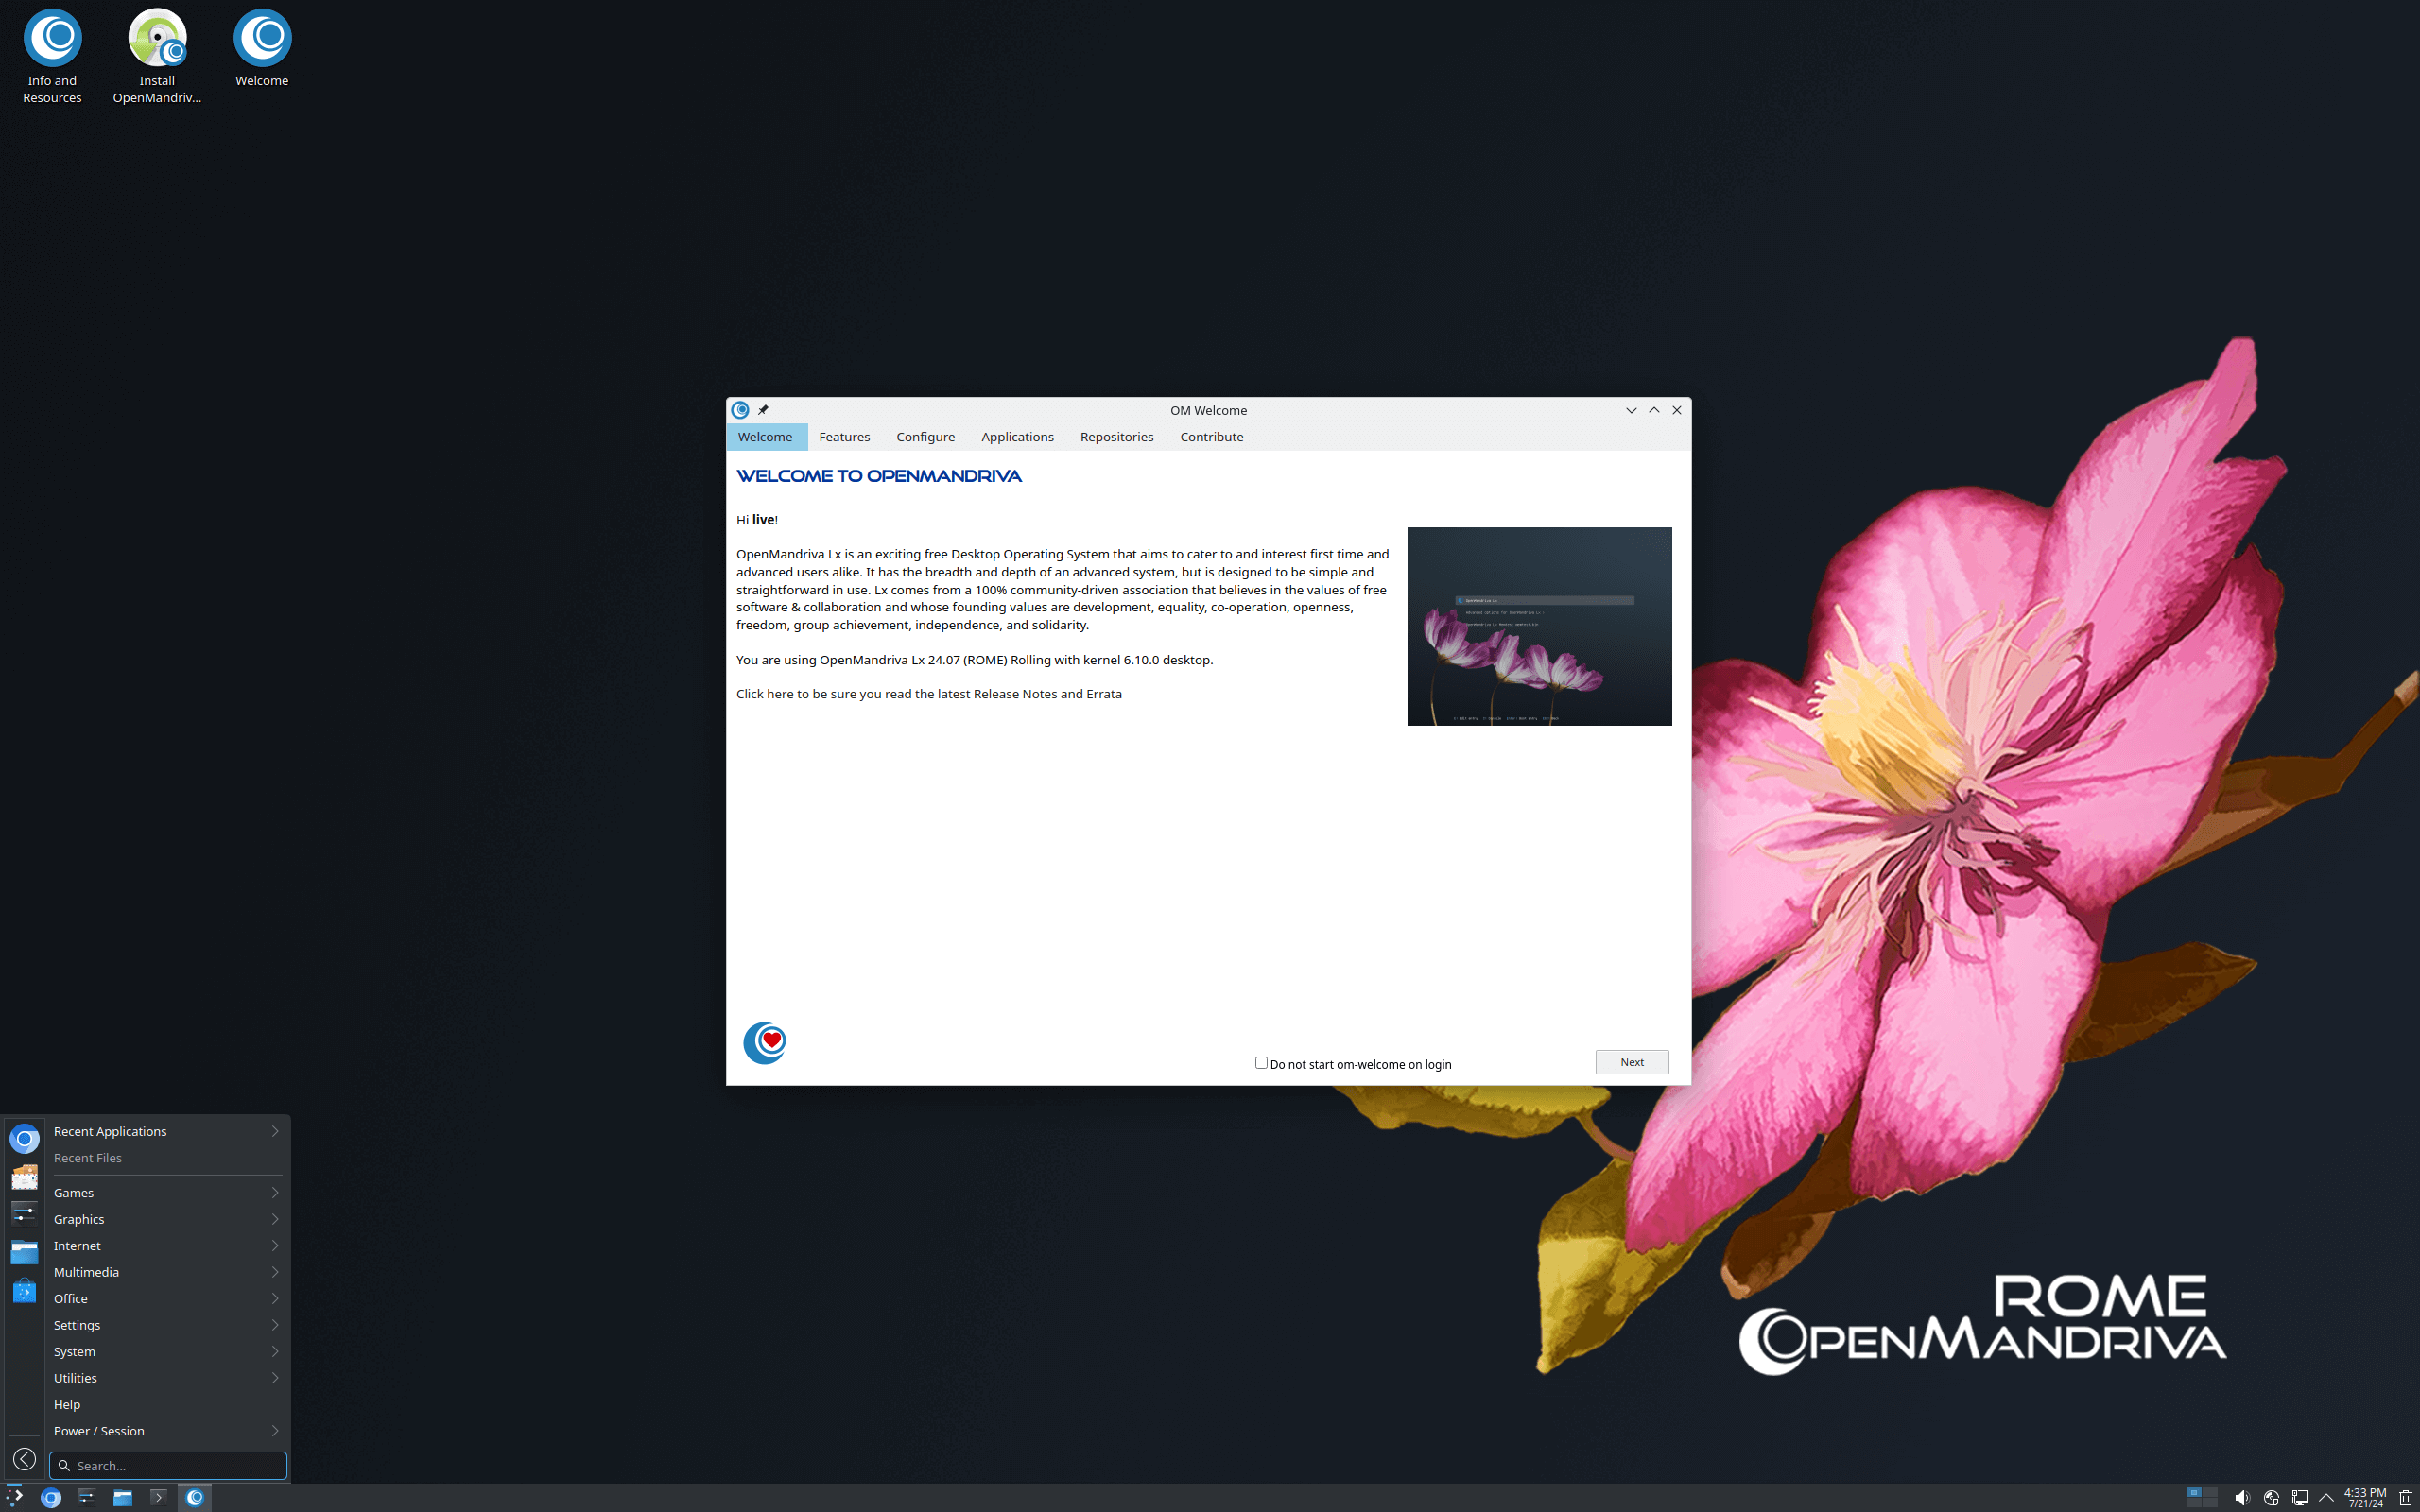Click the heart donate logo in OM Welcome
The width and height of the screenshot is (2420, 1512).
coord(765,1042)
